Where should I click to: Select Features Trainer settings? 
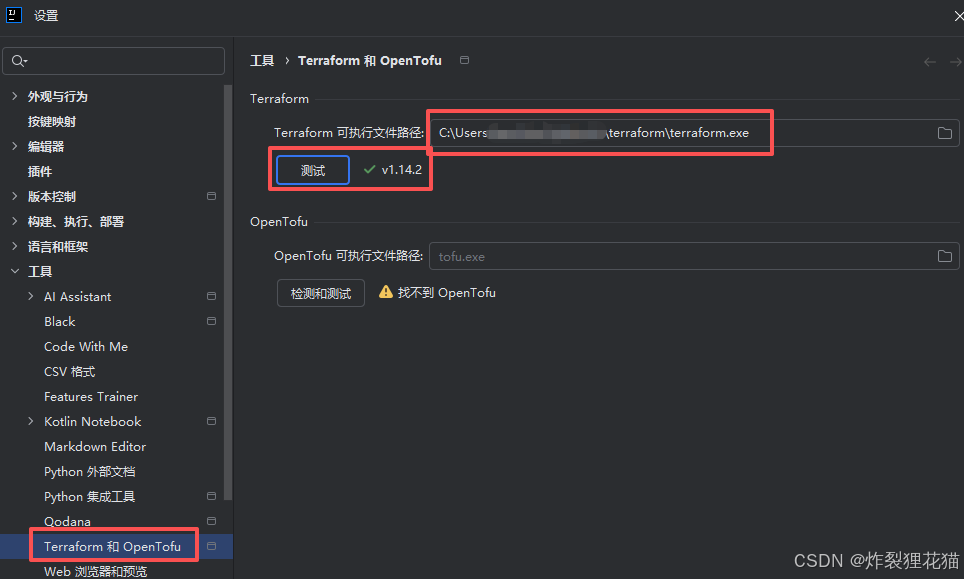[91, 396]
